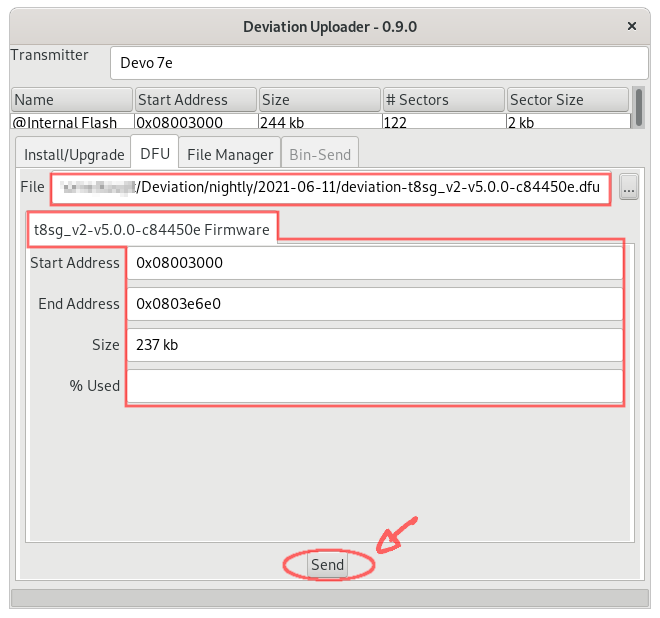Click the 0x08003000 cell in flash table
Viewport: 660px width, 618px height.
pos(196,122)
